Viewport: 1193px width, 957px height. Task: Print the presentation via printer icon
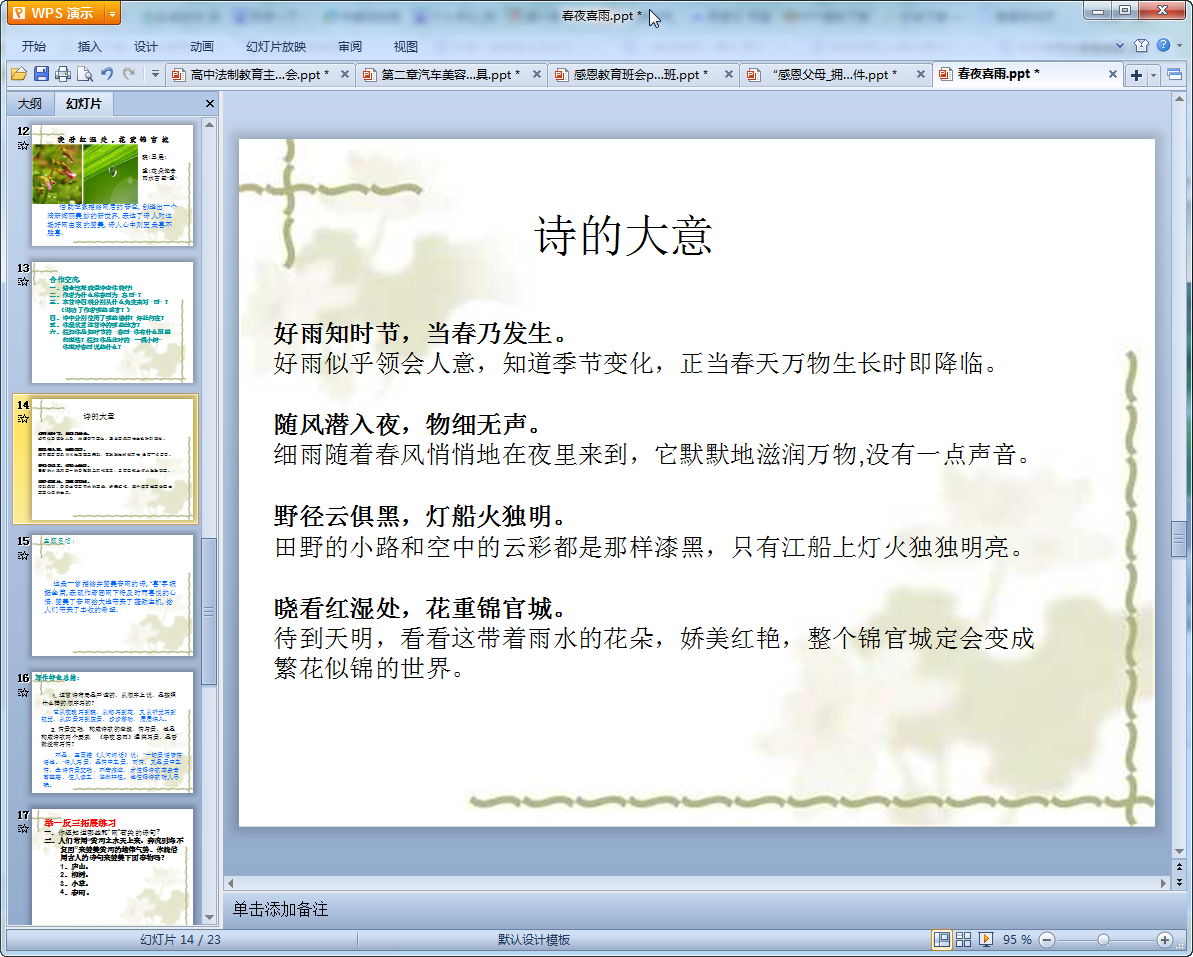[63, 74]
